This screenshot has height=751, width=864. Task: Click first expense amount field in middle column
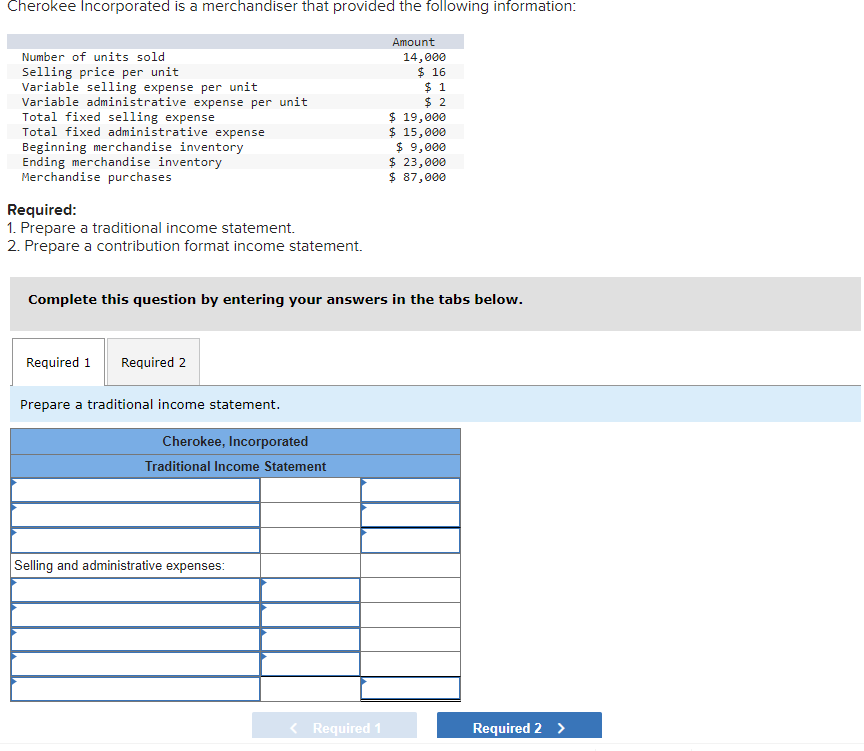pyautogui.click(x=310, y=590)
